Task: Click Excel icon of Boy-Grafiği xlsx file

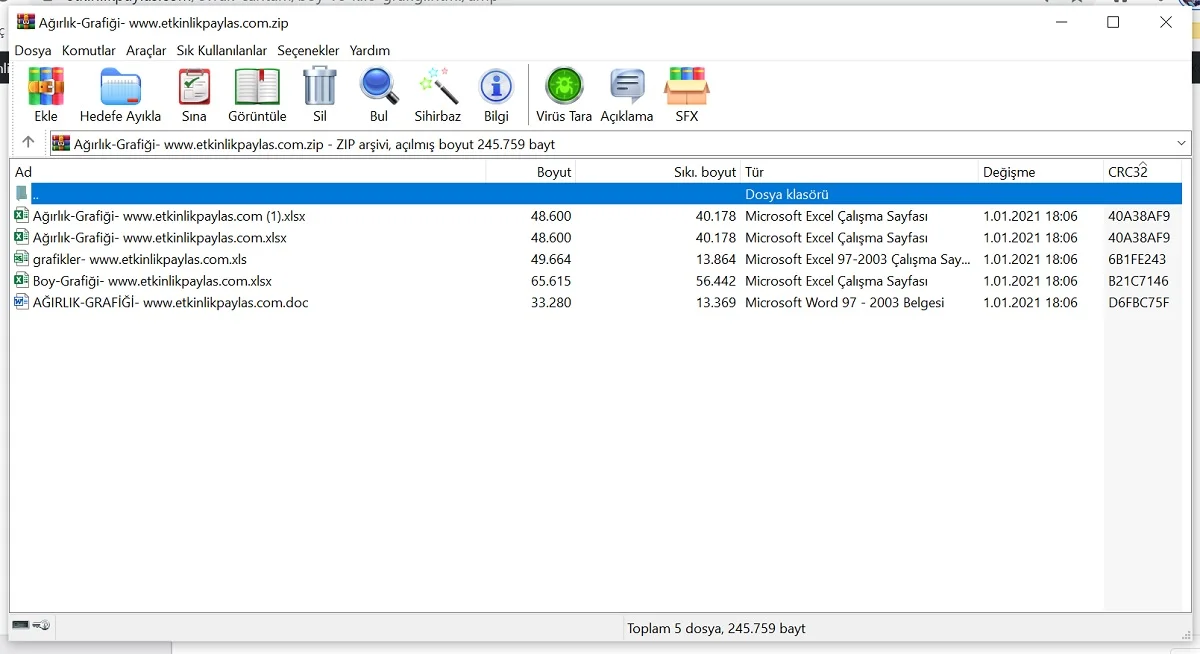Action: click(x=21, y=281)
